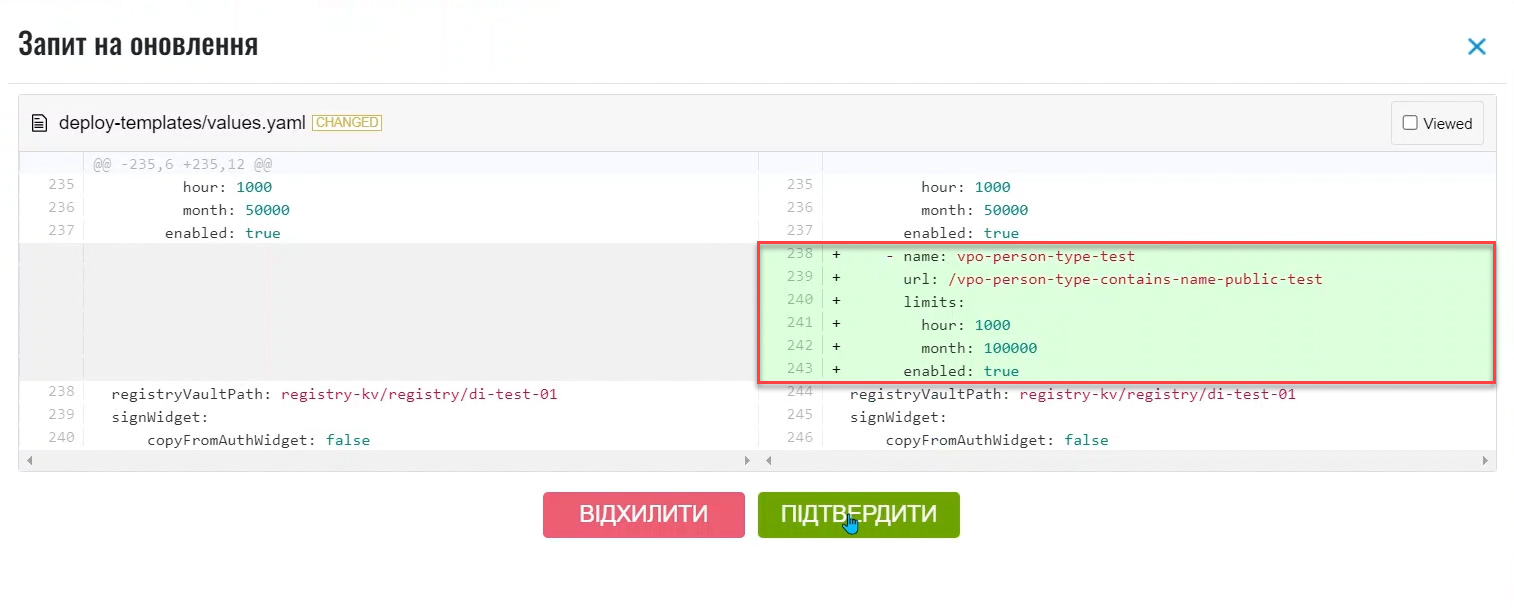This screenshot has height=608, width=1514.
Task: Click right pane 'copyFromAuthWidget: false' line
Action: [997, 440]
